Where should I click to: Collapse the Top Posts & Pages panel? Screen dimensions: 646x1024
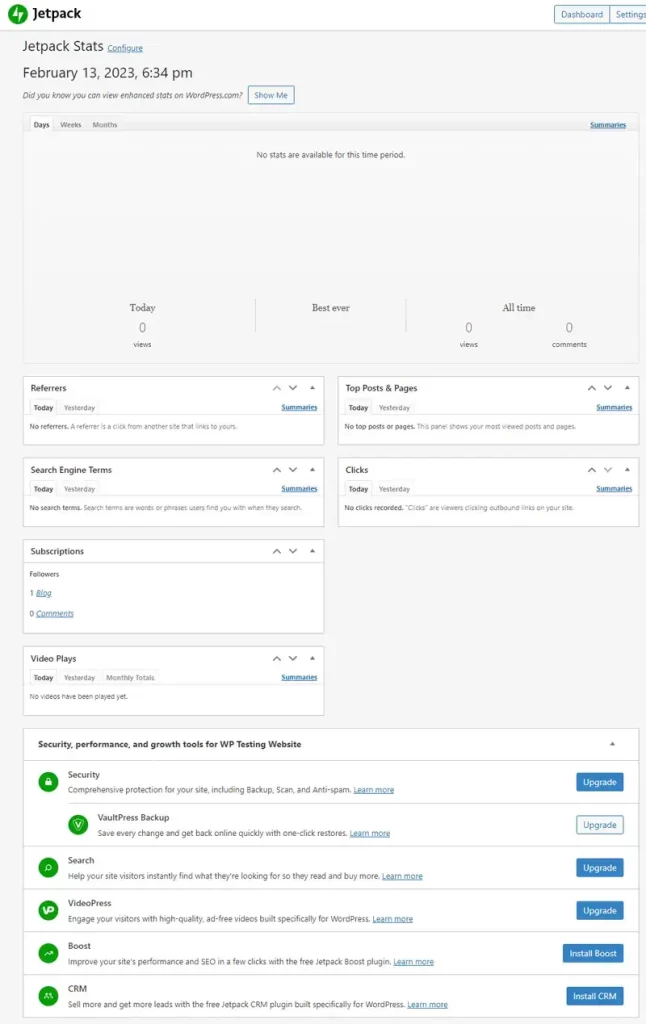[627, 388]
